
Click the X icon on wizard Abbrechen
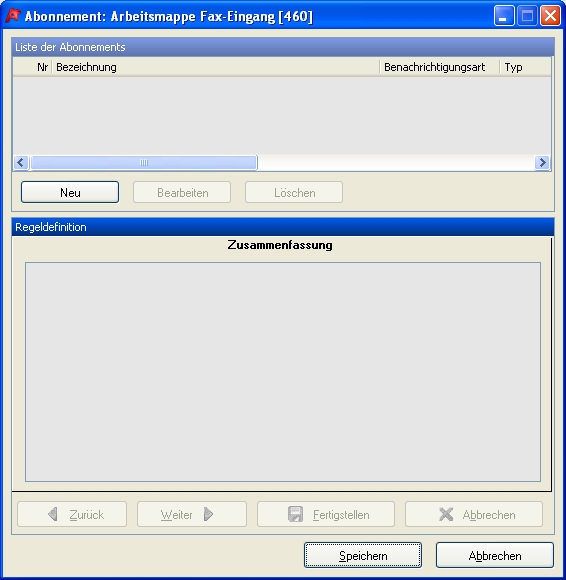click(x=446, y=514)
